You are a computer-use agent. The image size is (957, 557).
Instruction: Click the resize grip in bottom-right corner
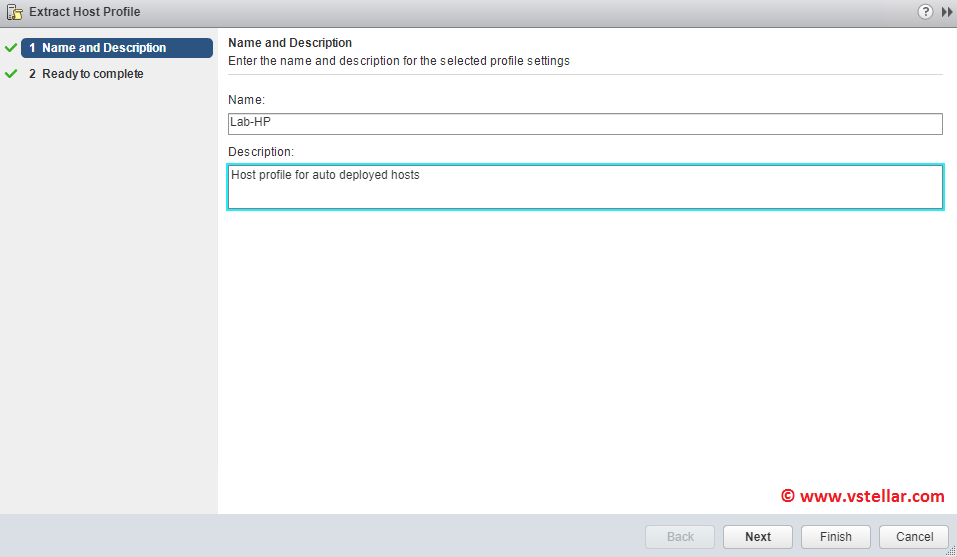[x=950, y=551]
